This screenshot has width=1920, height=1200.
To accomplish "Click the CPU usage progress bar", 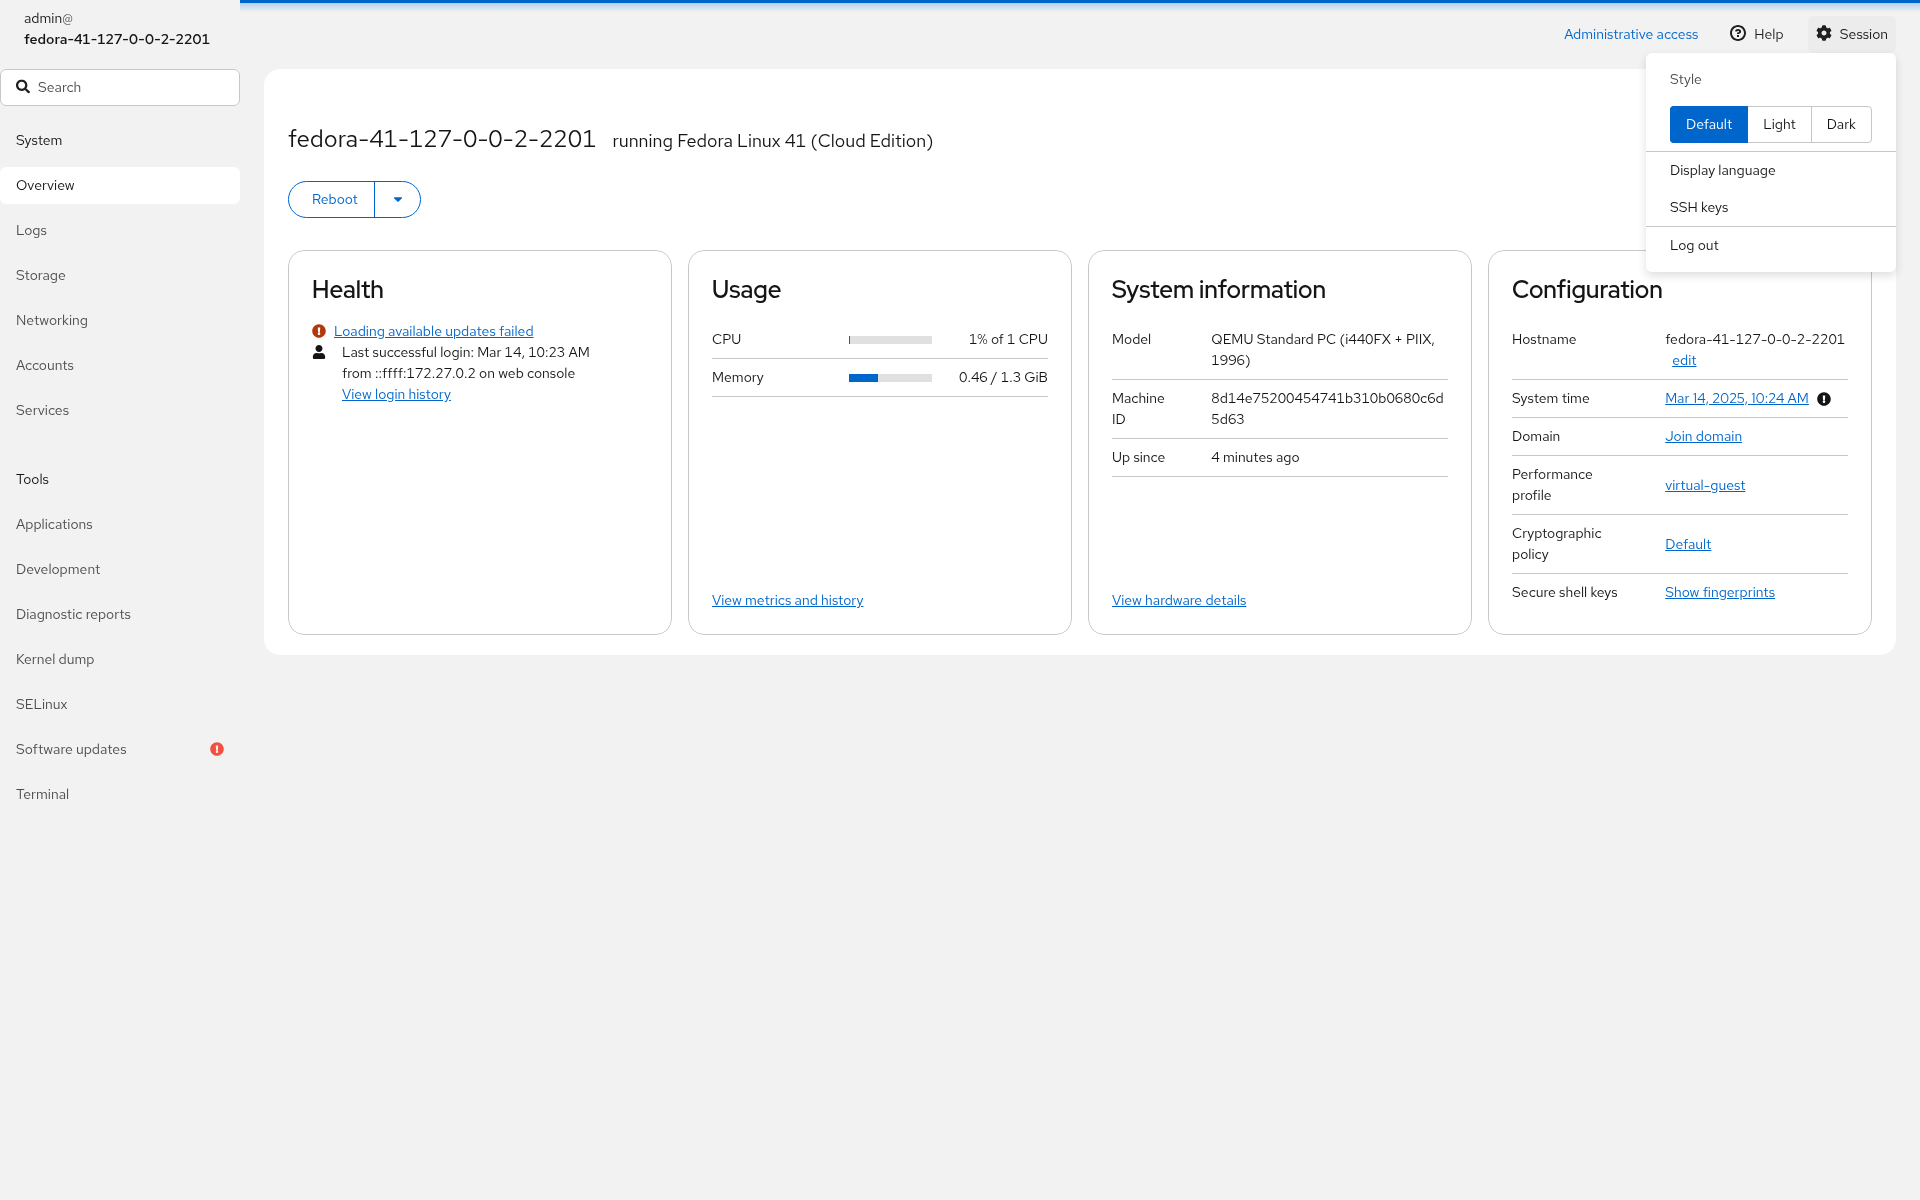I will [890, 340].
